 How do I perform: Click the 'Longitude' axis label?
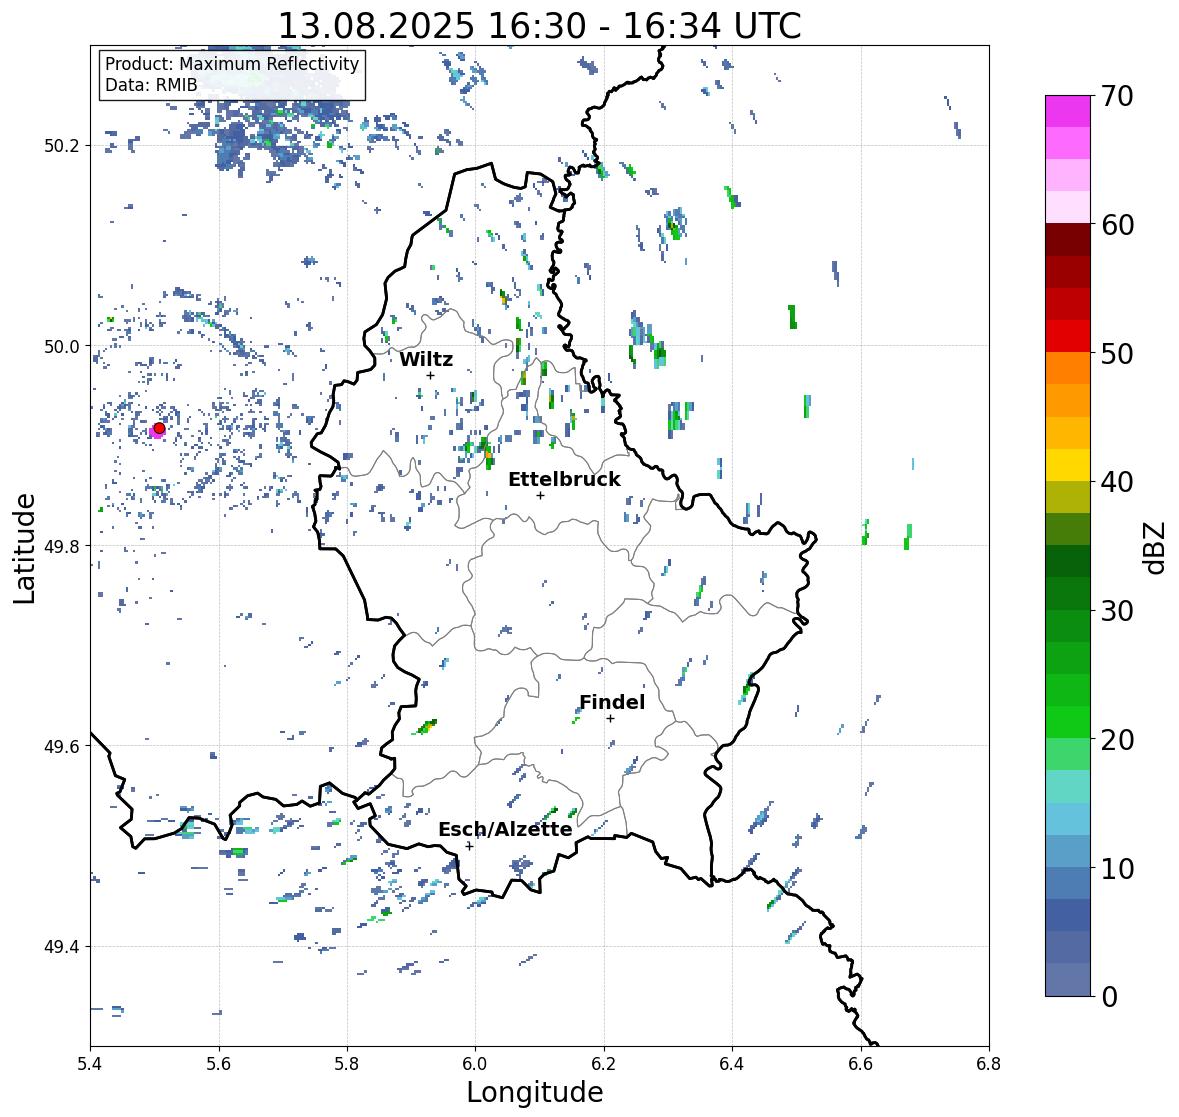click(x=535, y=1092)
